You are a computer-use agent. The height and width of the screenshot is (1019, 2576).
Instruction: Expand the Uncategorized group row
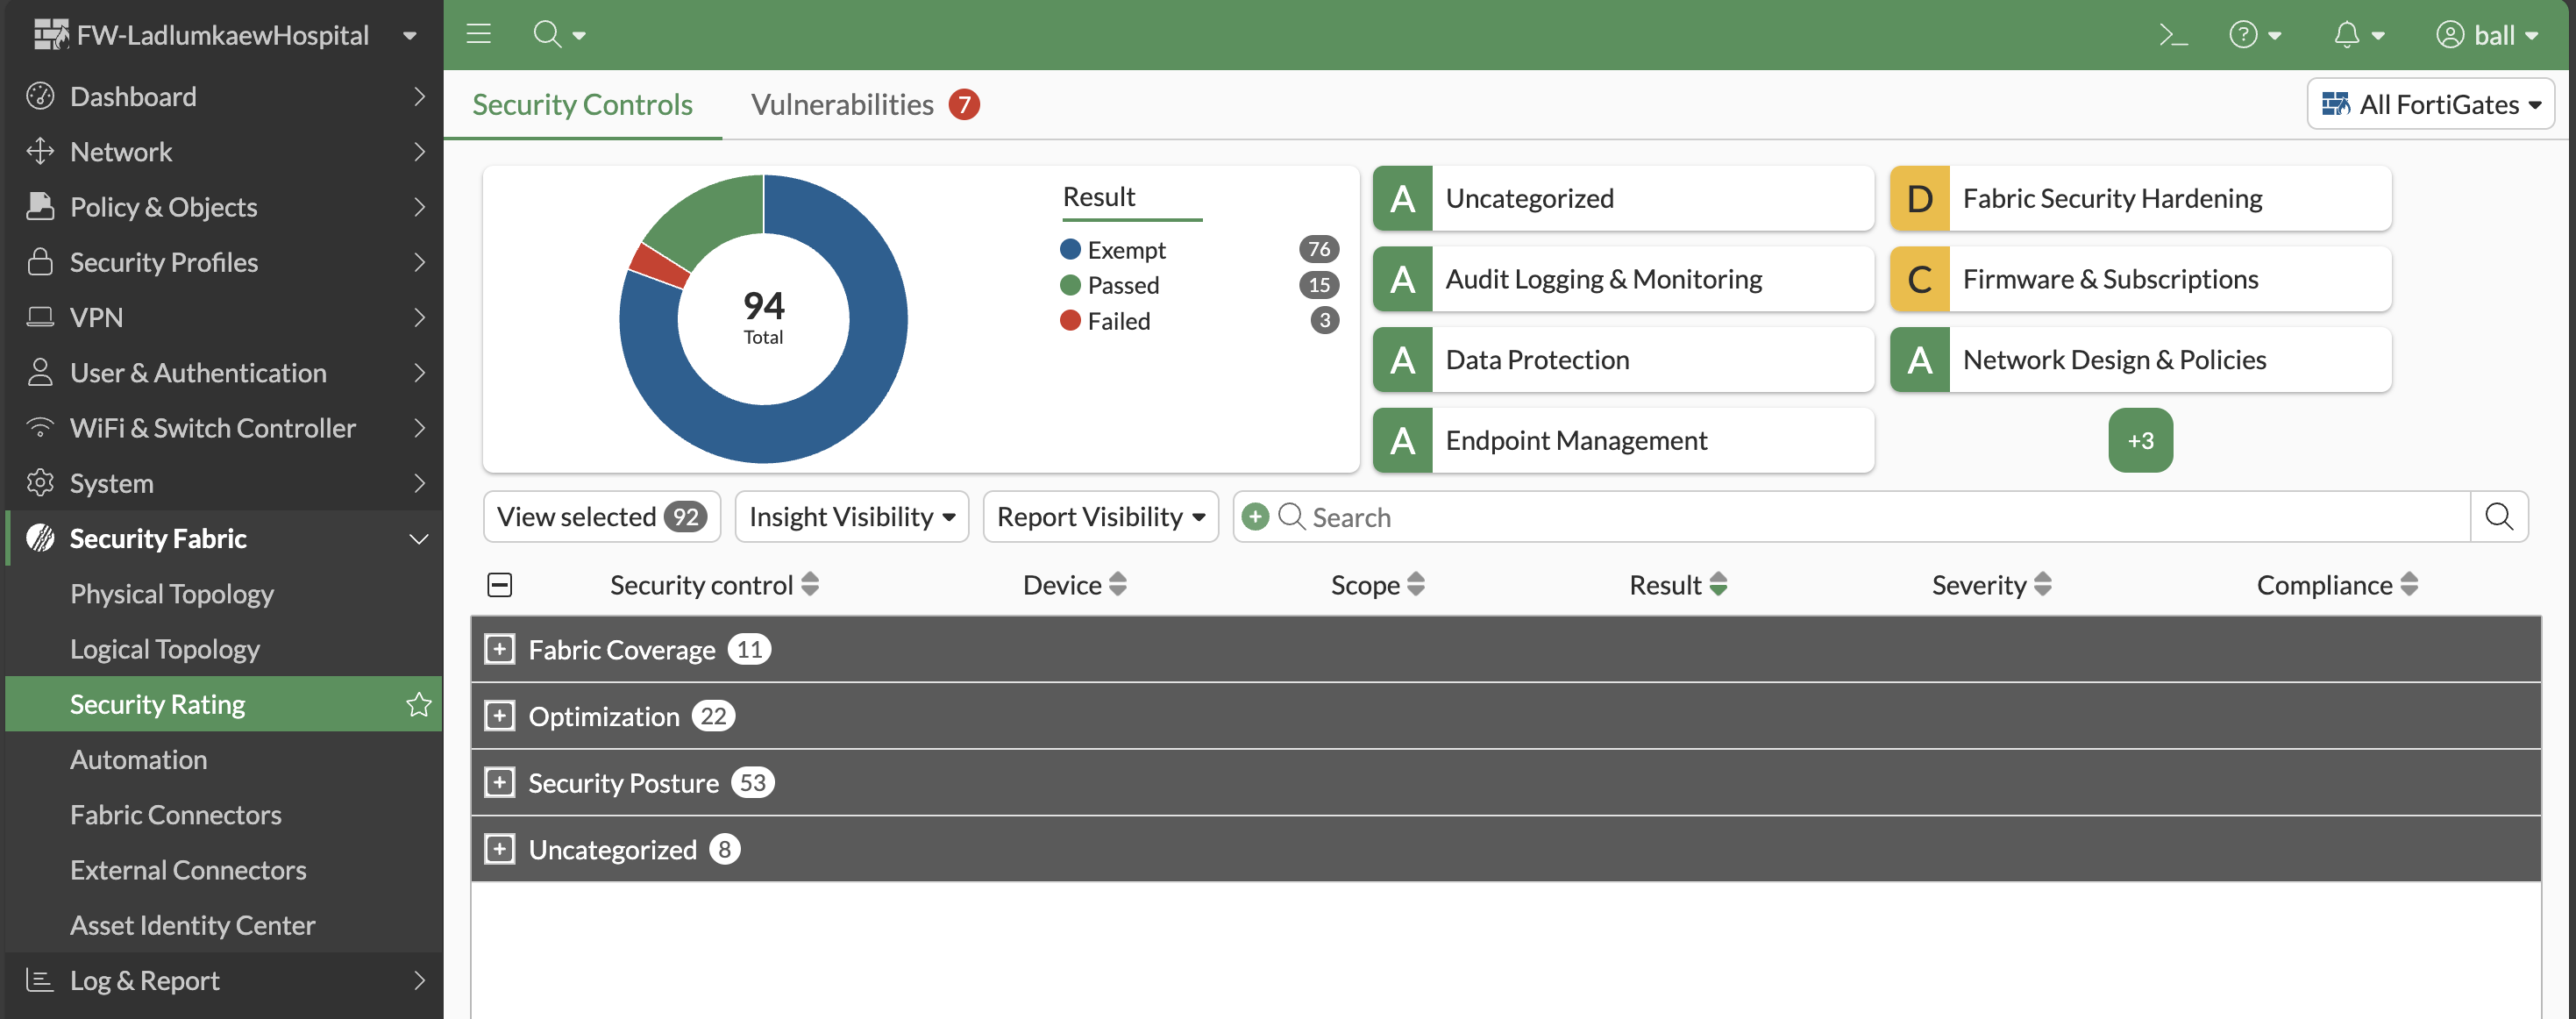point(500,849)
